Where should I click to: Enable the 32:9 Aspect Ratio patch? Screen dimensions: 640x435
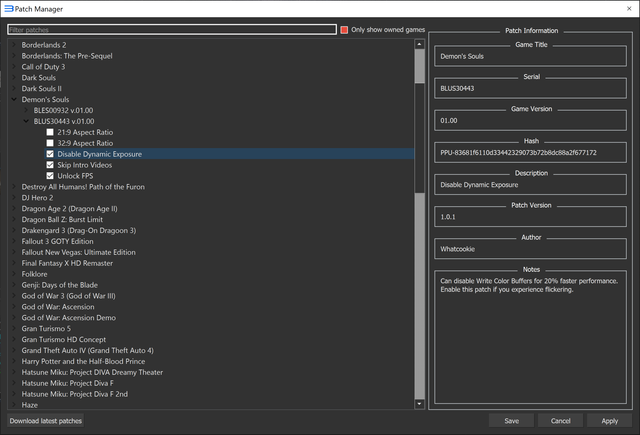tap(50, 143)
